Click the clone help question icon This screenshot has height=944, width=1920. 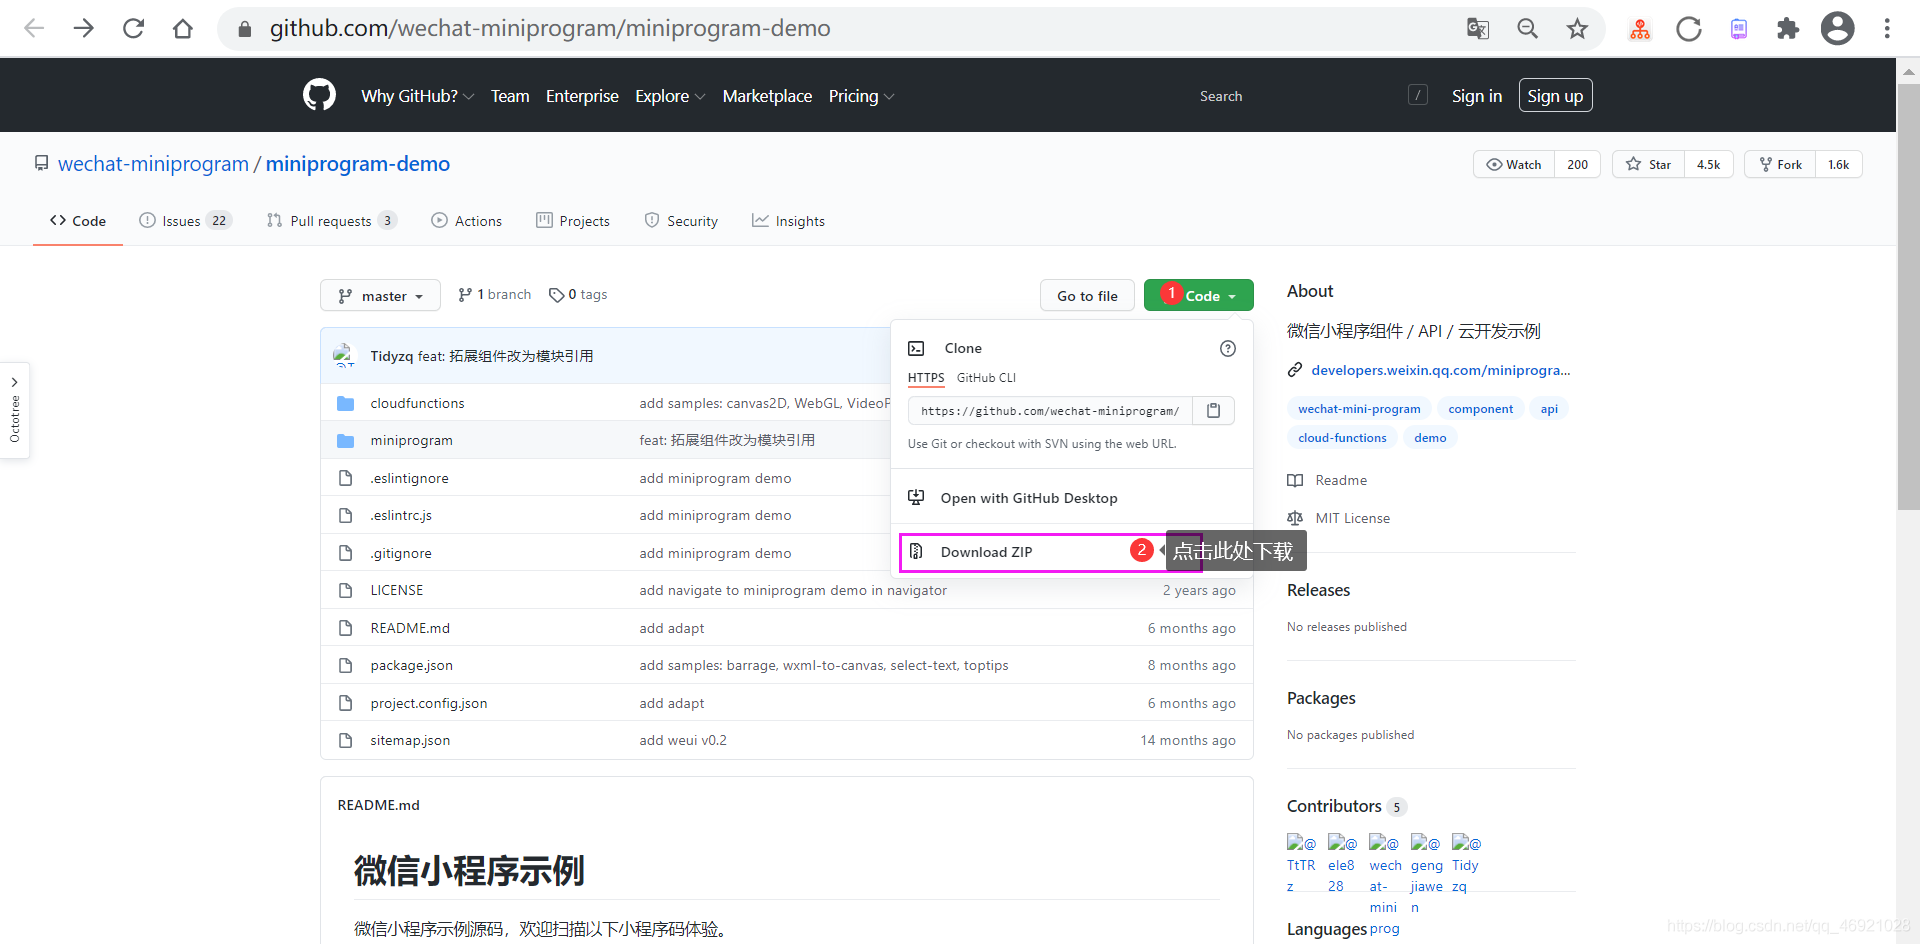pyautogui.click(x=1228, y=348)
